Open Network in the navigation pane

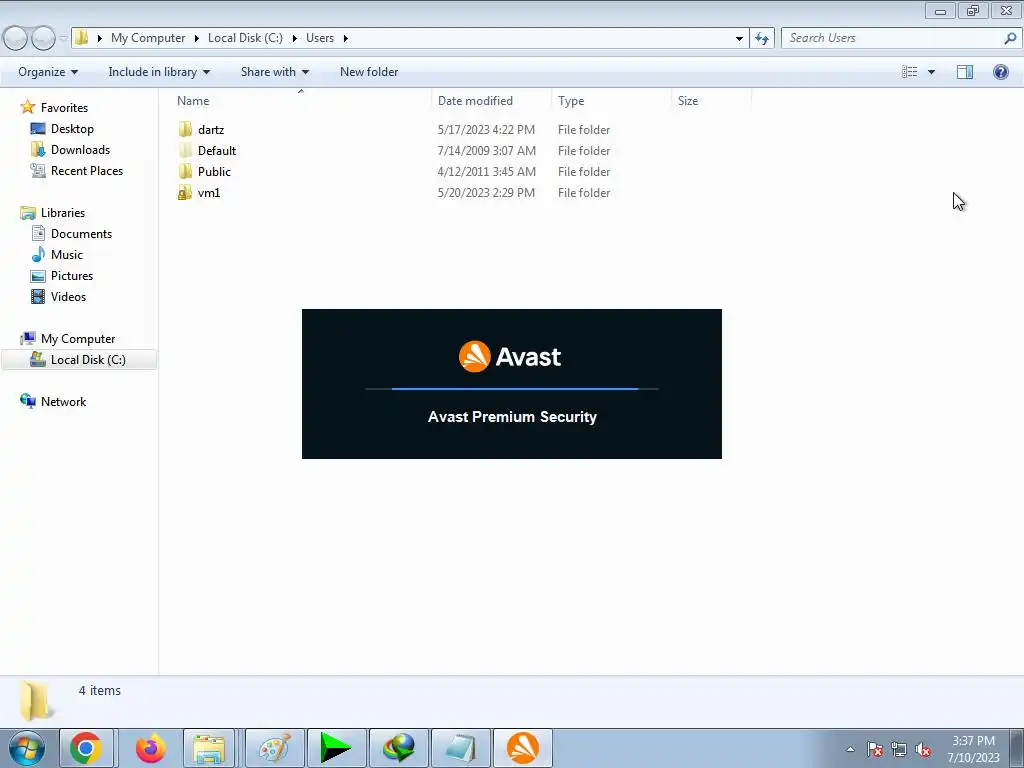tap(63, 402)
